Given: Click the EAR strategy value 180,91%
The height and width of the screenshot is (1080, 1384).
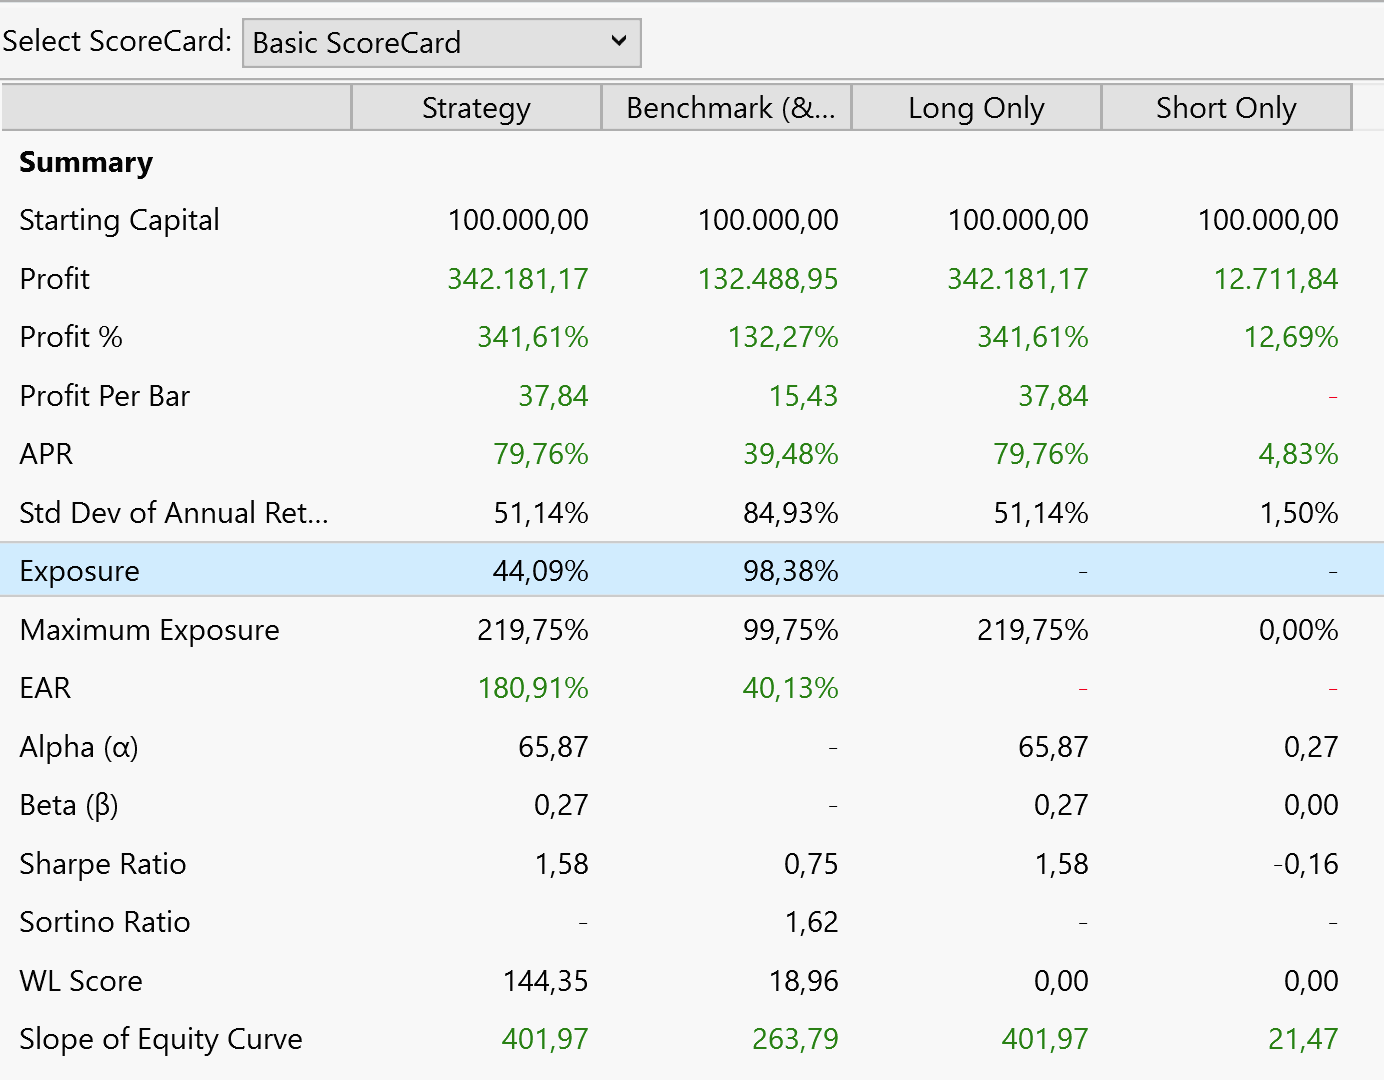Looking at the screenshot, I should pos(533,688).
